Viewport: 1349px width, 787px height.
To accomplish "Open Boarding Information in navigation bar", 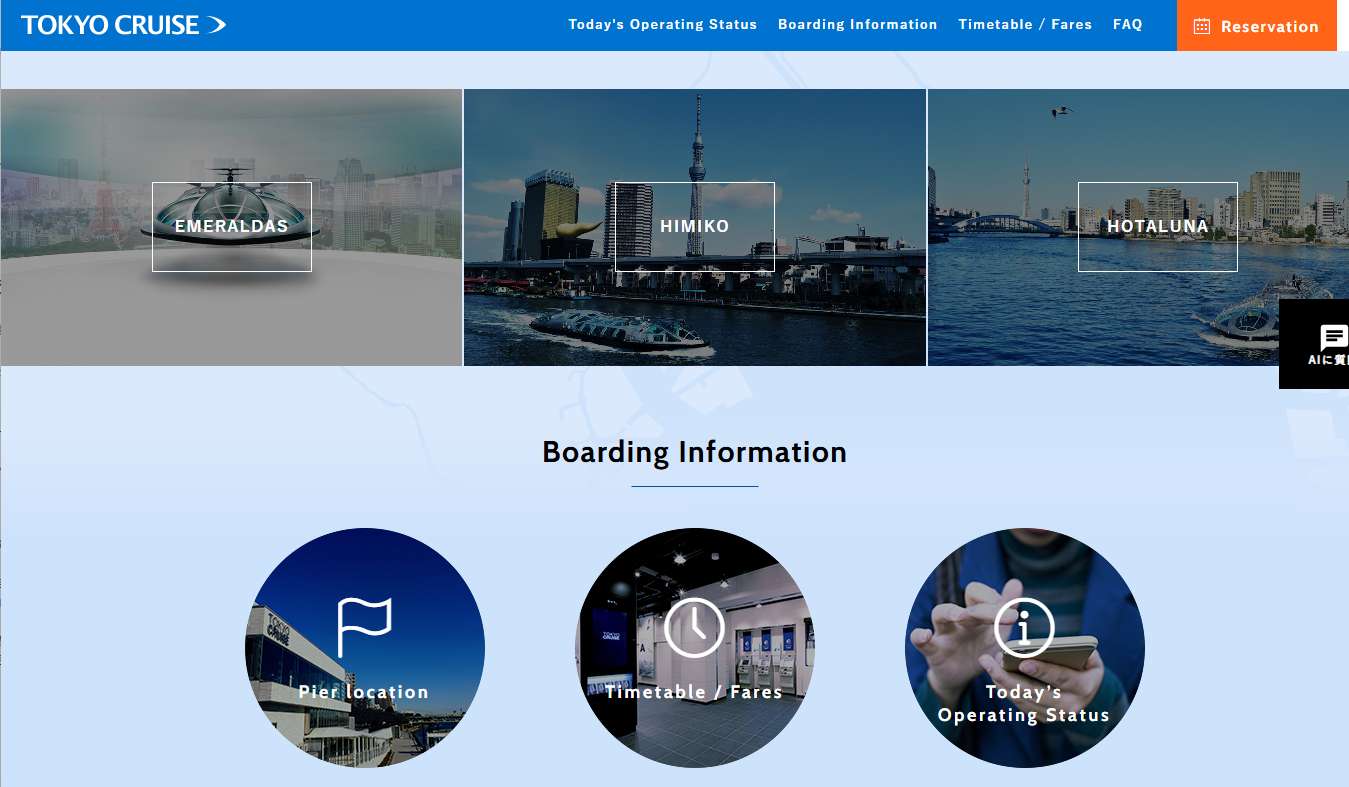I will [857, 25].
